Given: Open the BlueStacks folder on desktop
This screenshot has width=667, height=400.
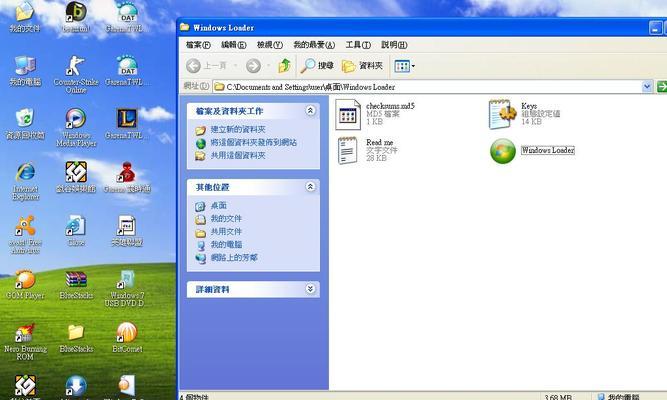Looking at the screenshot, I should pos(76,338).
